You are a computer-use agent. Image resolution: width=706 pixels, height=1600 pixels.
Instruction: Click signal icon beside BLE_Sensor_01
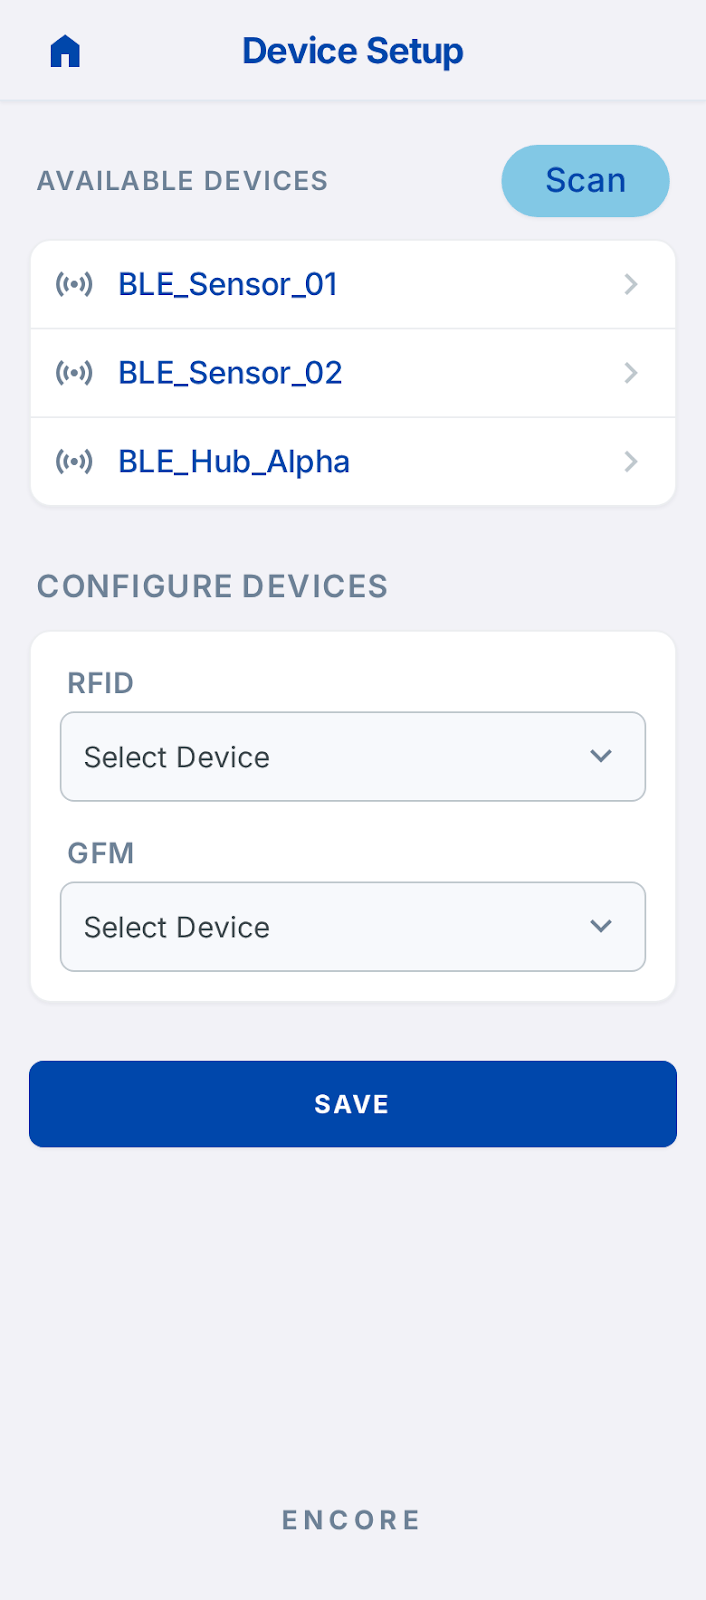pyautogui.click(x=74, y=285)
